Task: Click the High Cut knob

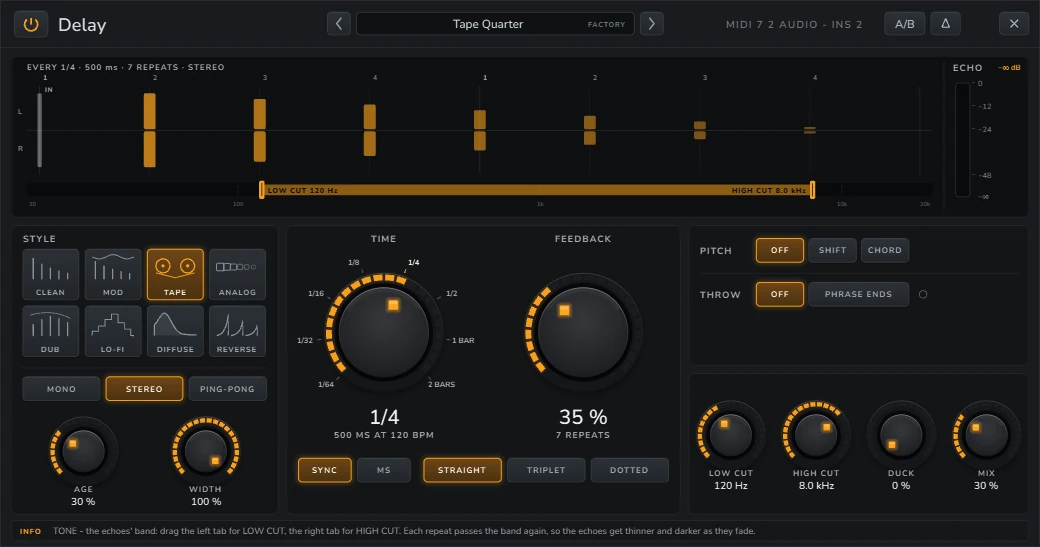Action: (816, 435)
